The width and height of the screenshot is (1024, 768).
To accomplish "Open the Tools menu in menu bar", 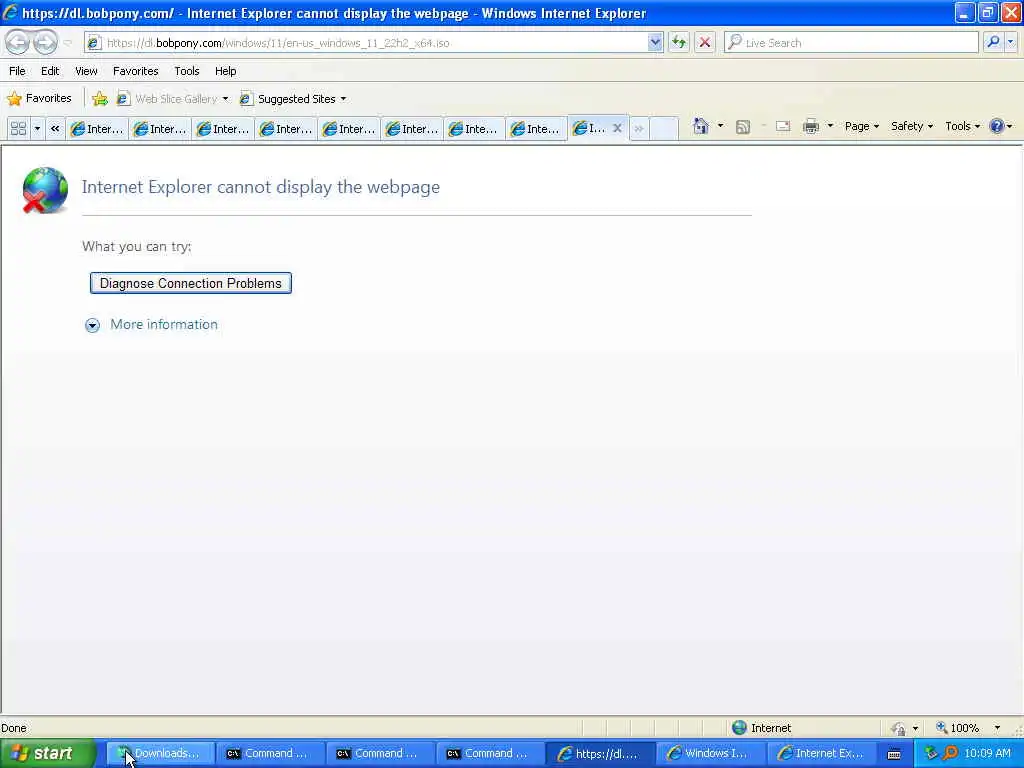I will [186, 71].
